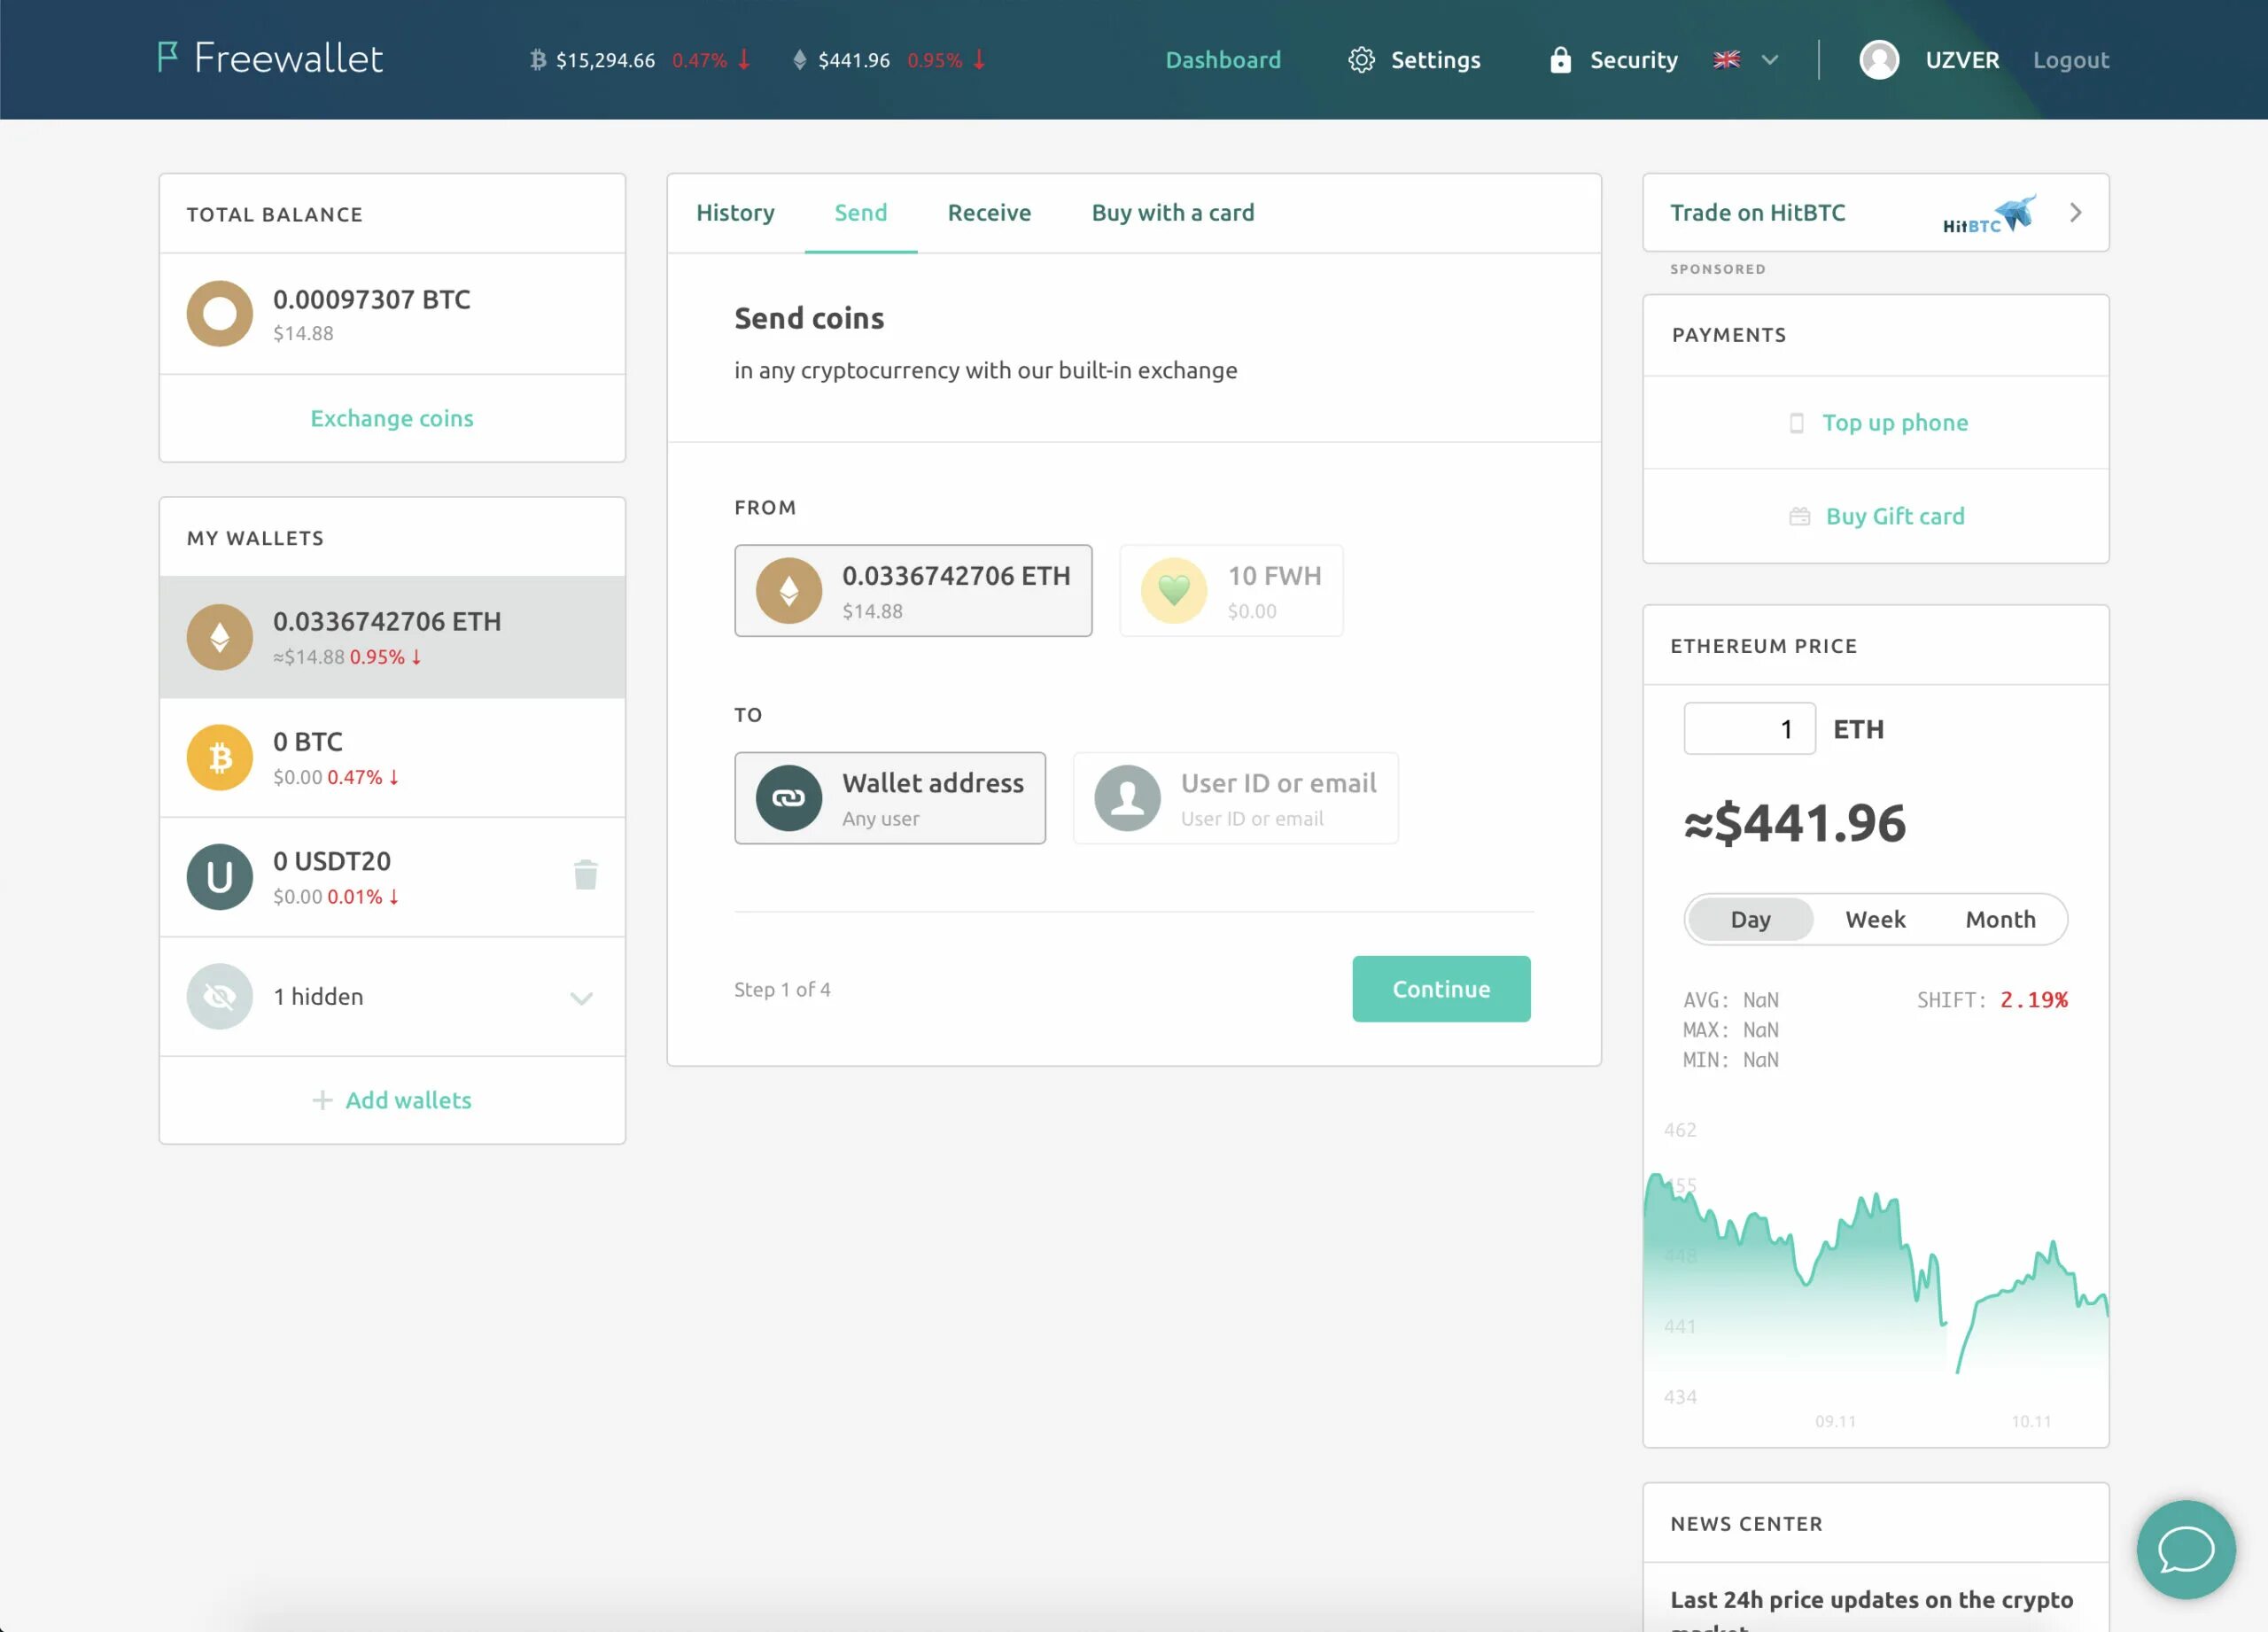This screenshot has height=1632, width=2268.
Task: Click the Settings gear icon
Action: coord(1361,60)
